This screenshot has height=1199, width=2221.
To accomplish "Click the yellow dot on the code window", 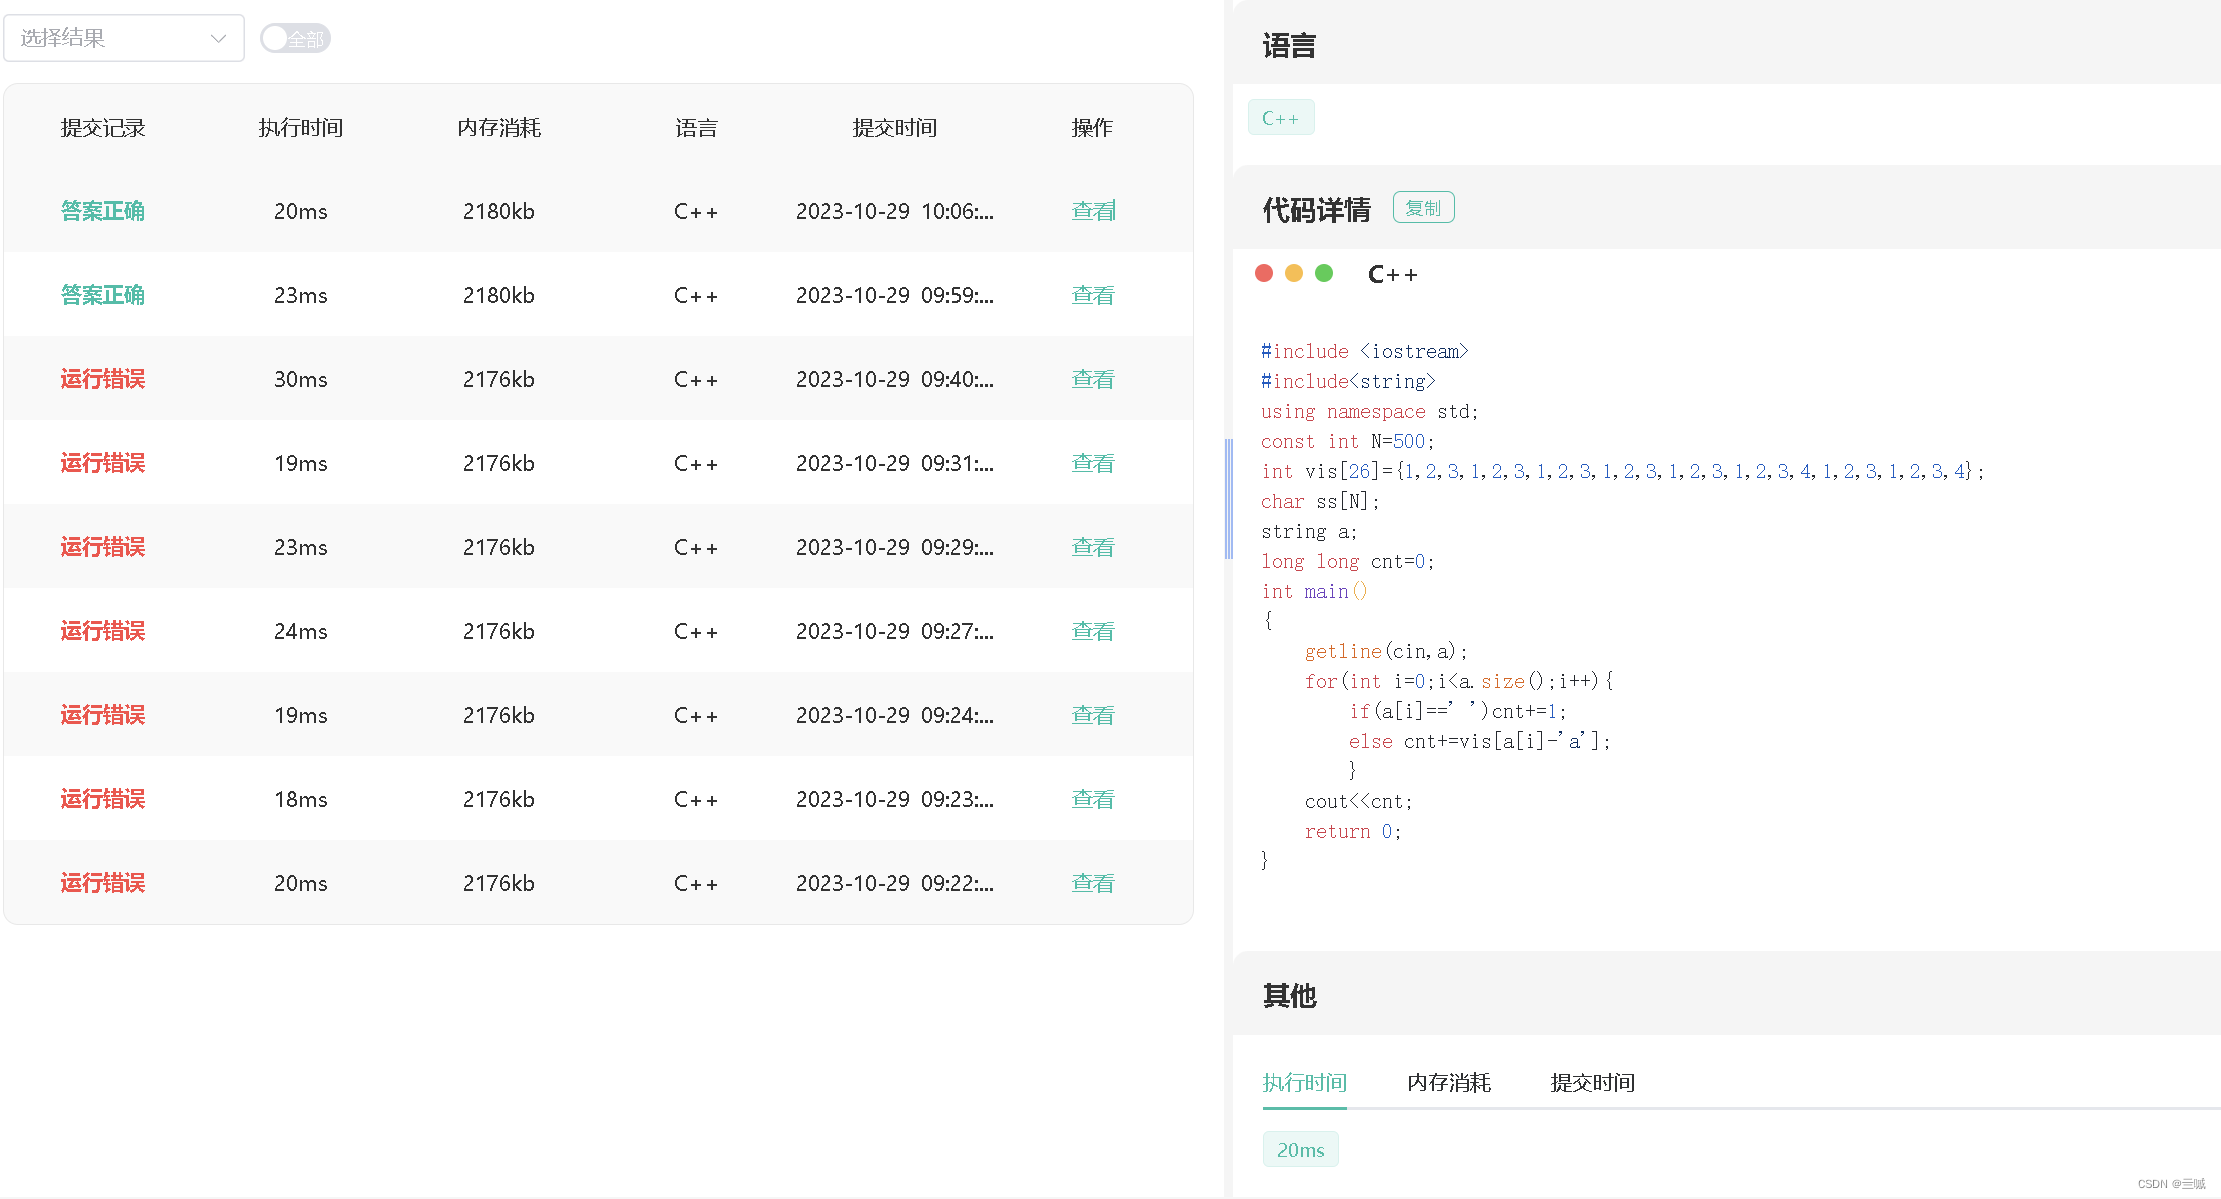I will pyautogui.click(x=1294, y=273).
